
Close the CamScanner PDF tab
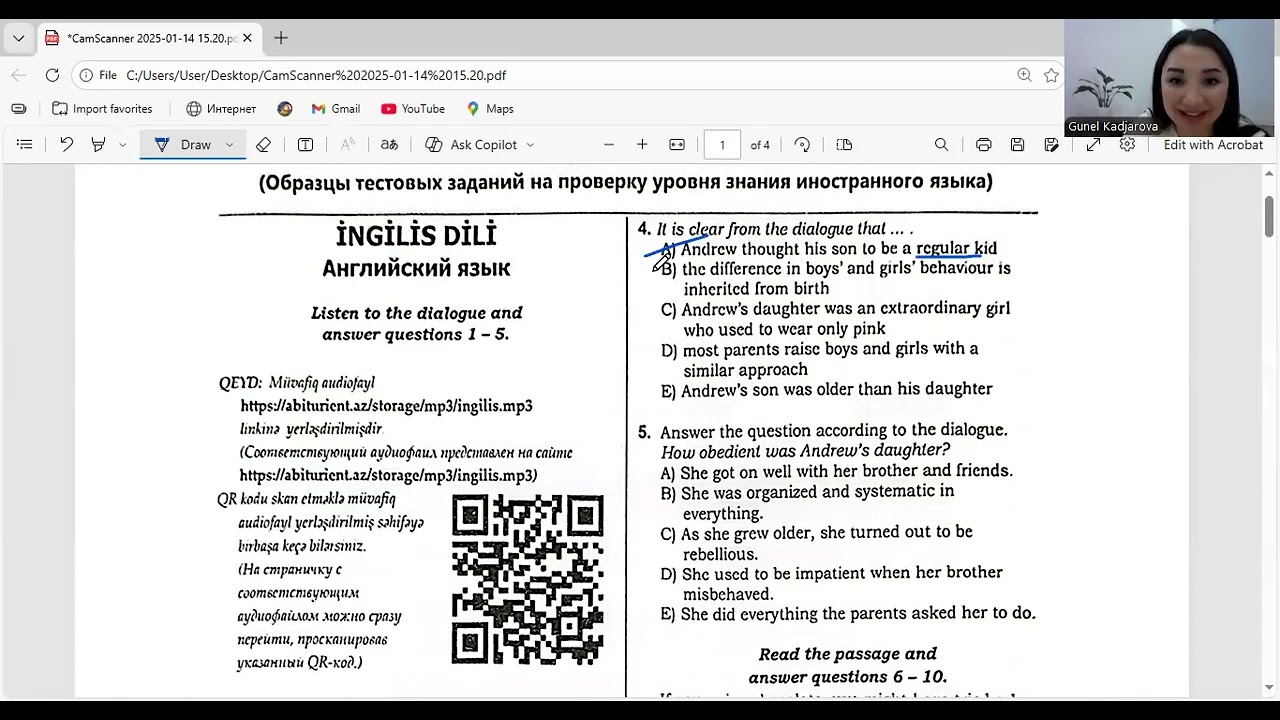[x=247, y=38]
